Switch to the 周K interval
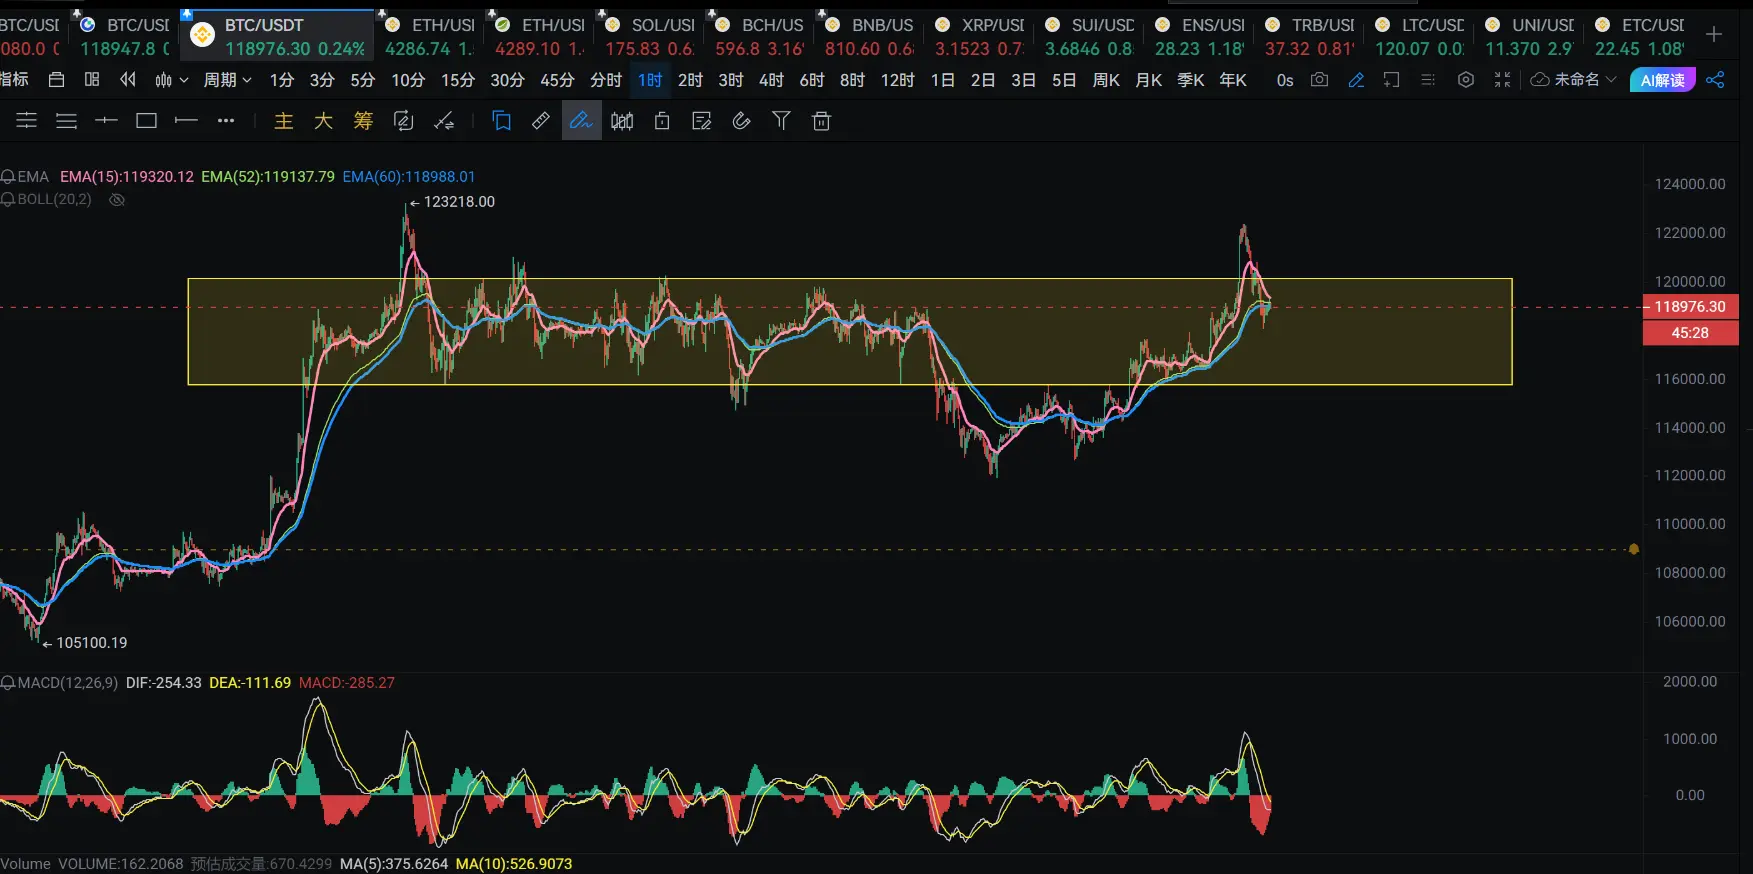1753x874 pixels. point(1106,80)
